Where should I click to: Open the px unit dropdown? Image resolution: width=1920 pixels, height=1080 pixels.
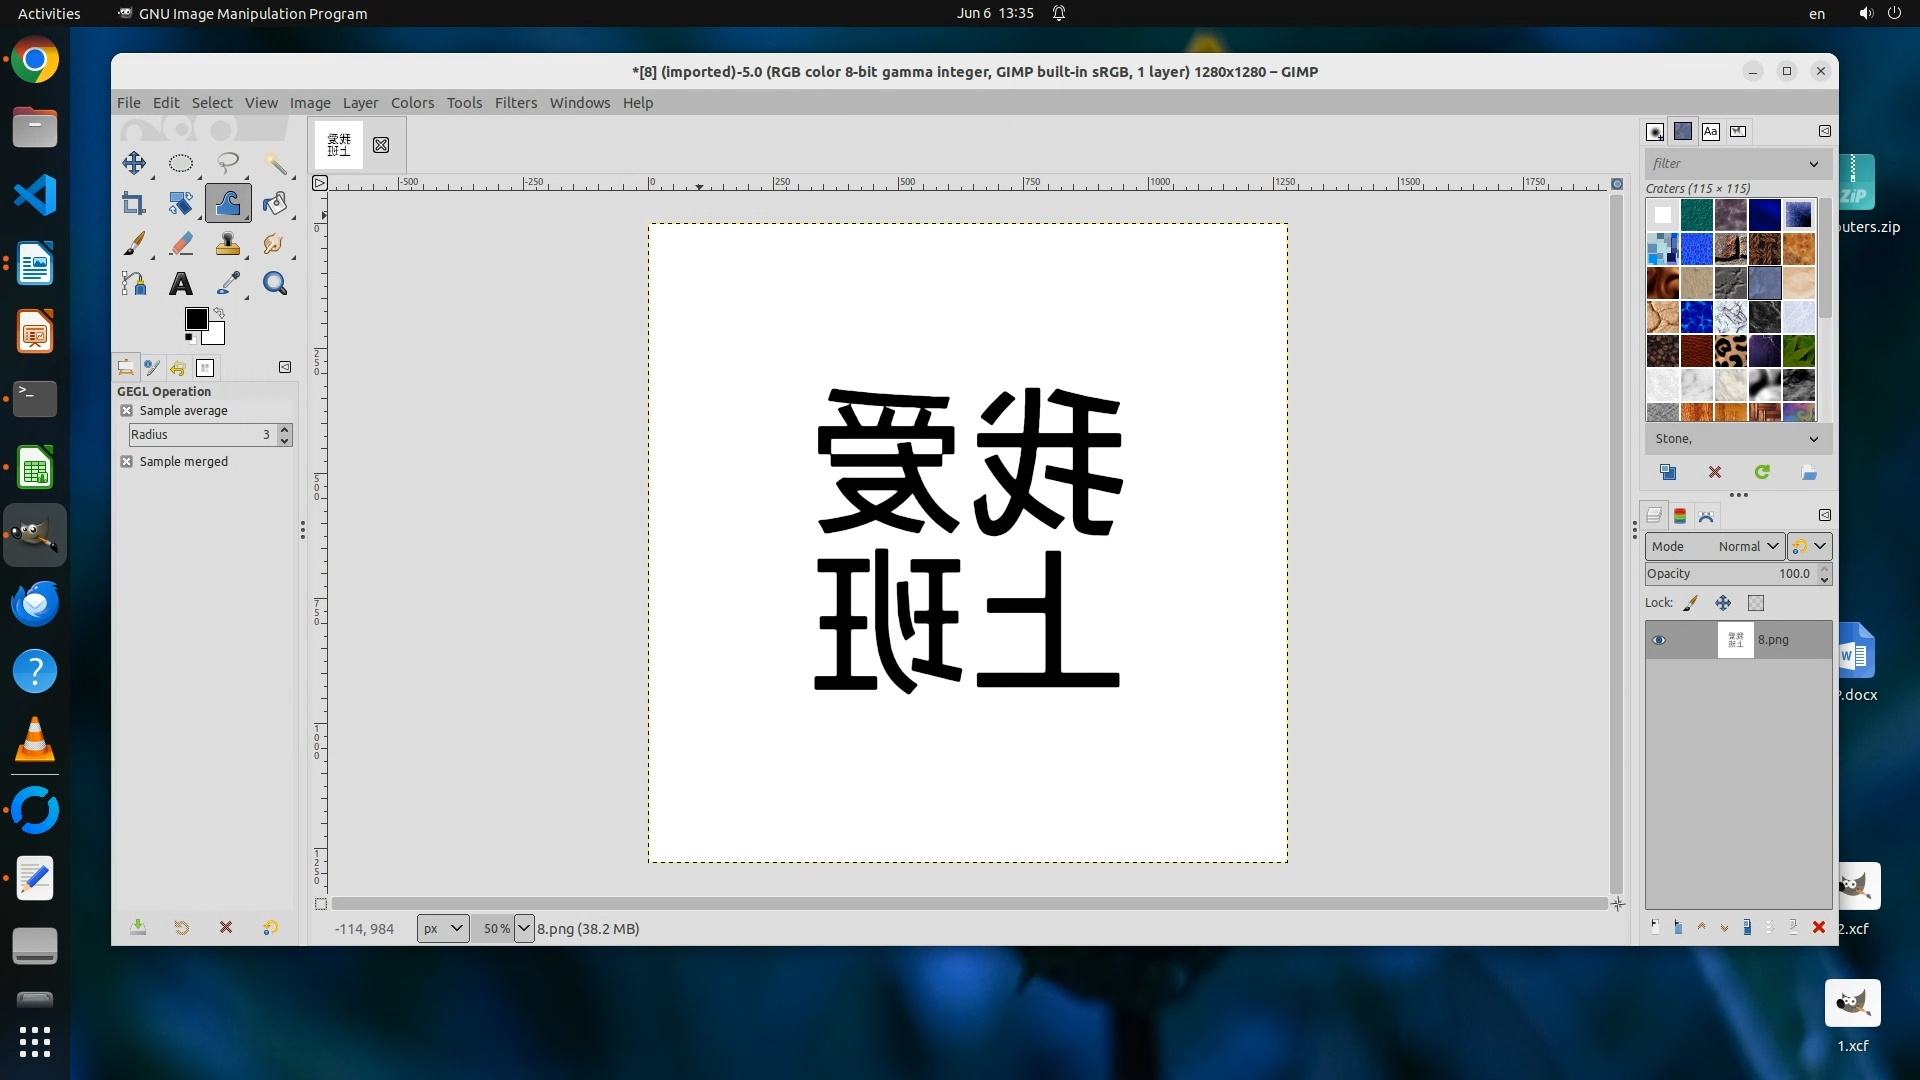coord(442,928)
